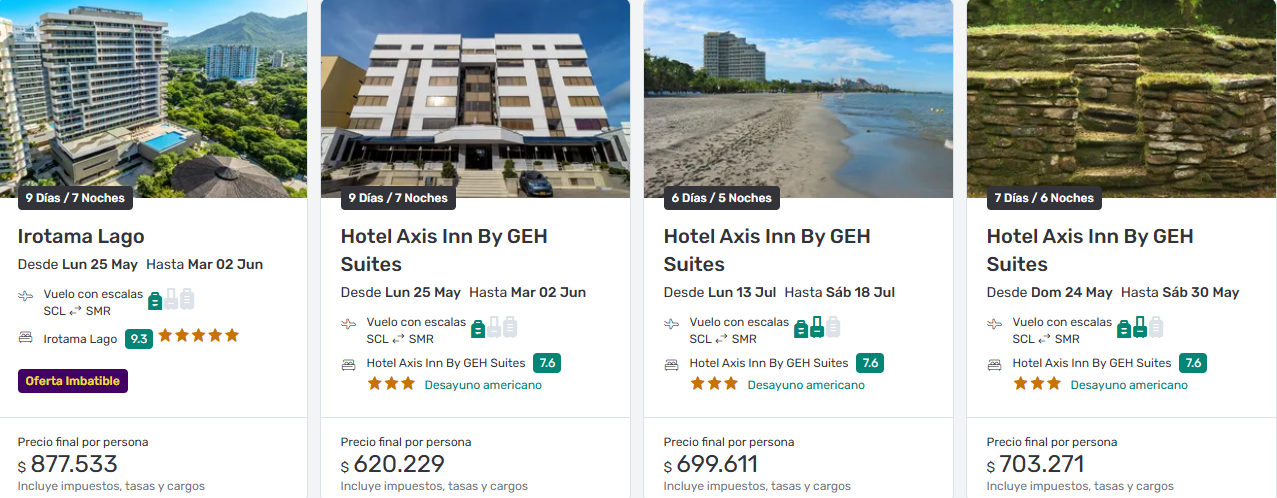The height and width of the screenshot is (498, 1277).
Task: Click the three-star rating in the 699.611 card
Action: 714,384
